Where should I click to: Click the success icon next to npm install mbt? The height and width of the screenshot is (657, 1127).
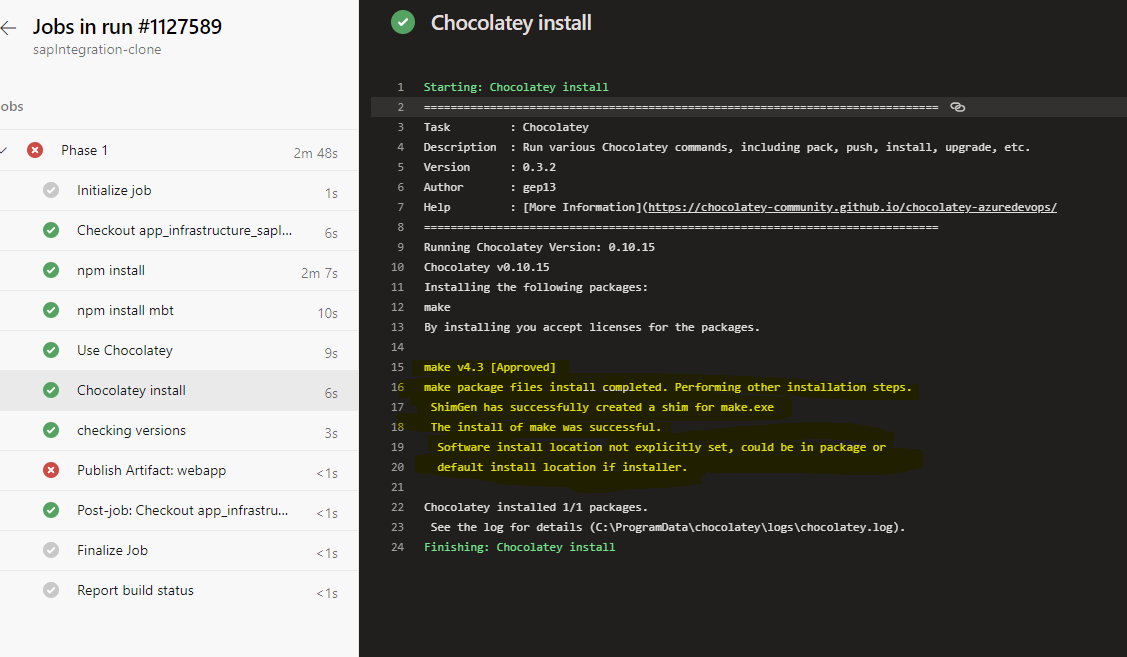(51, 310)
